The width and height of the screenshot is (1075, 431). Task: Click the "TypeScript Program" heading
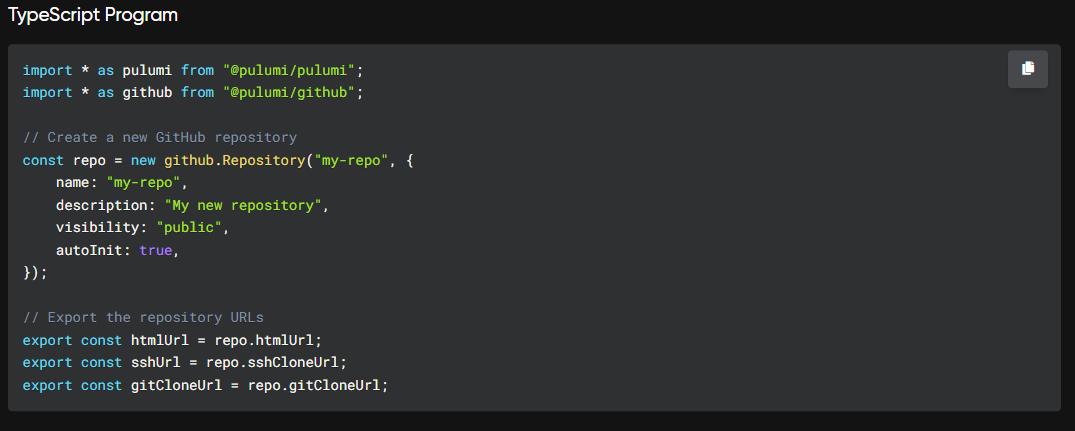93,15
